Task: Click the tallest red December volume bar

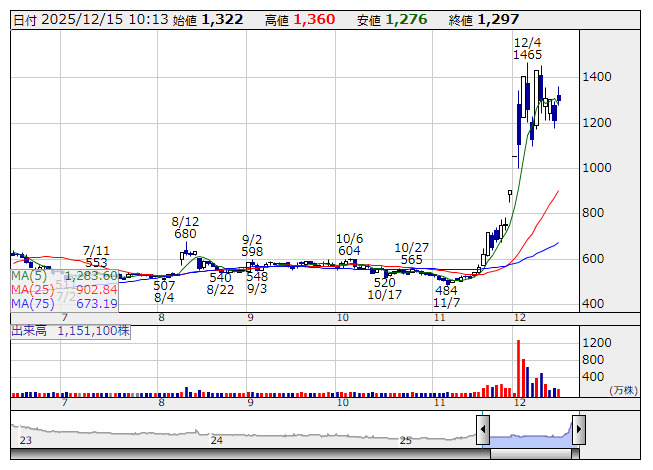Action: [519, 368]
